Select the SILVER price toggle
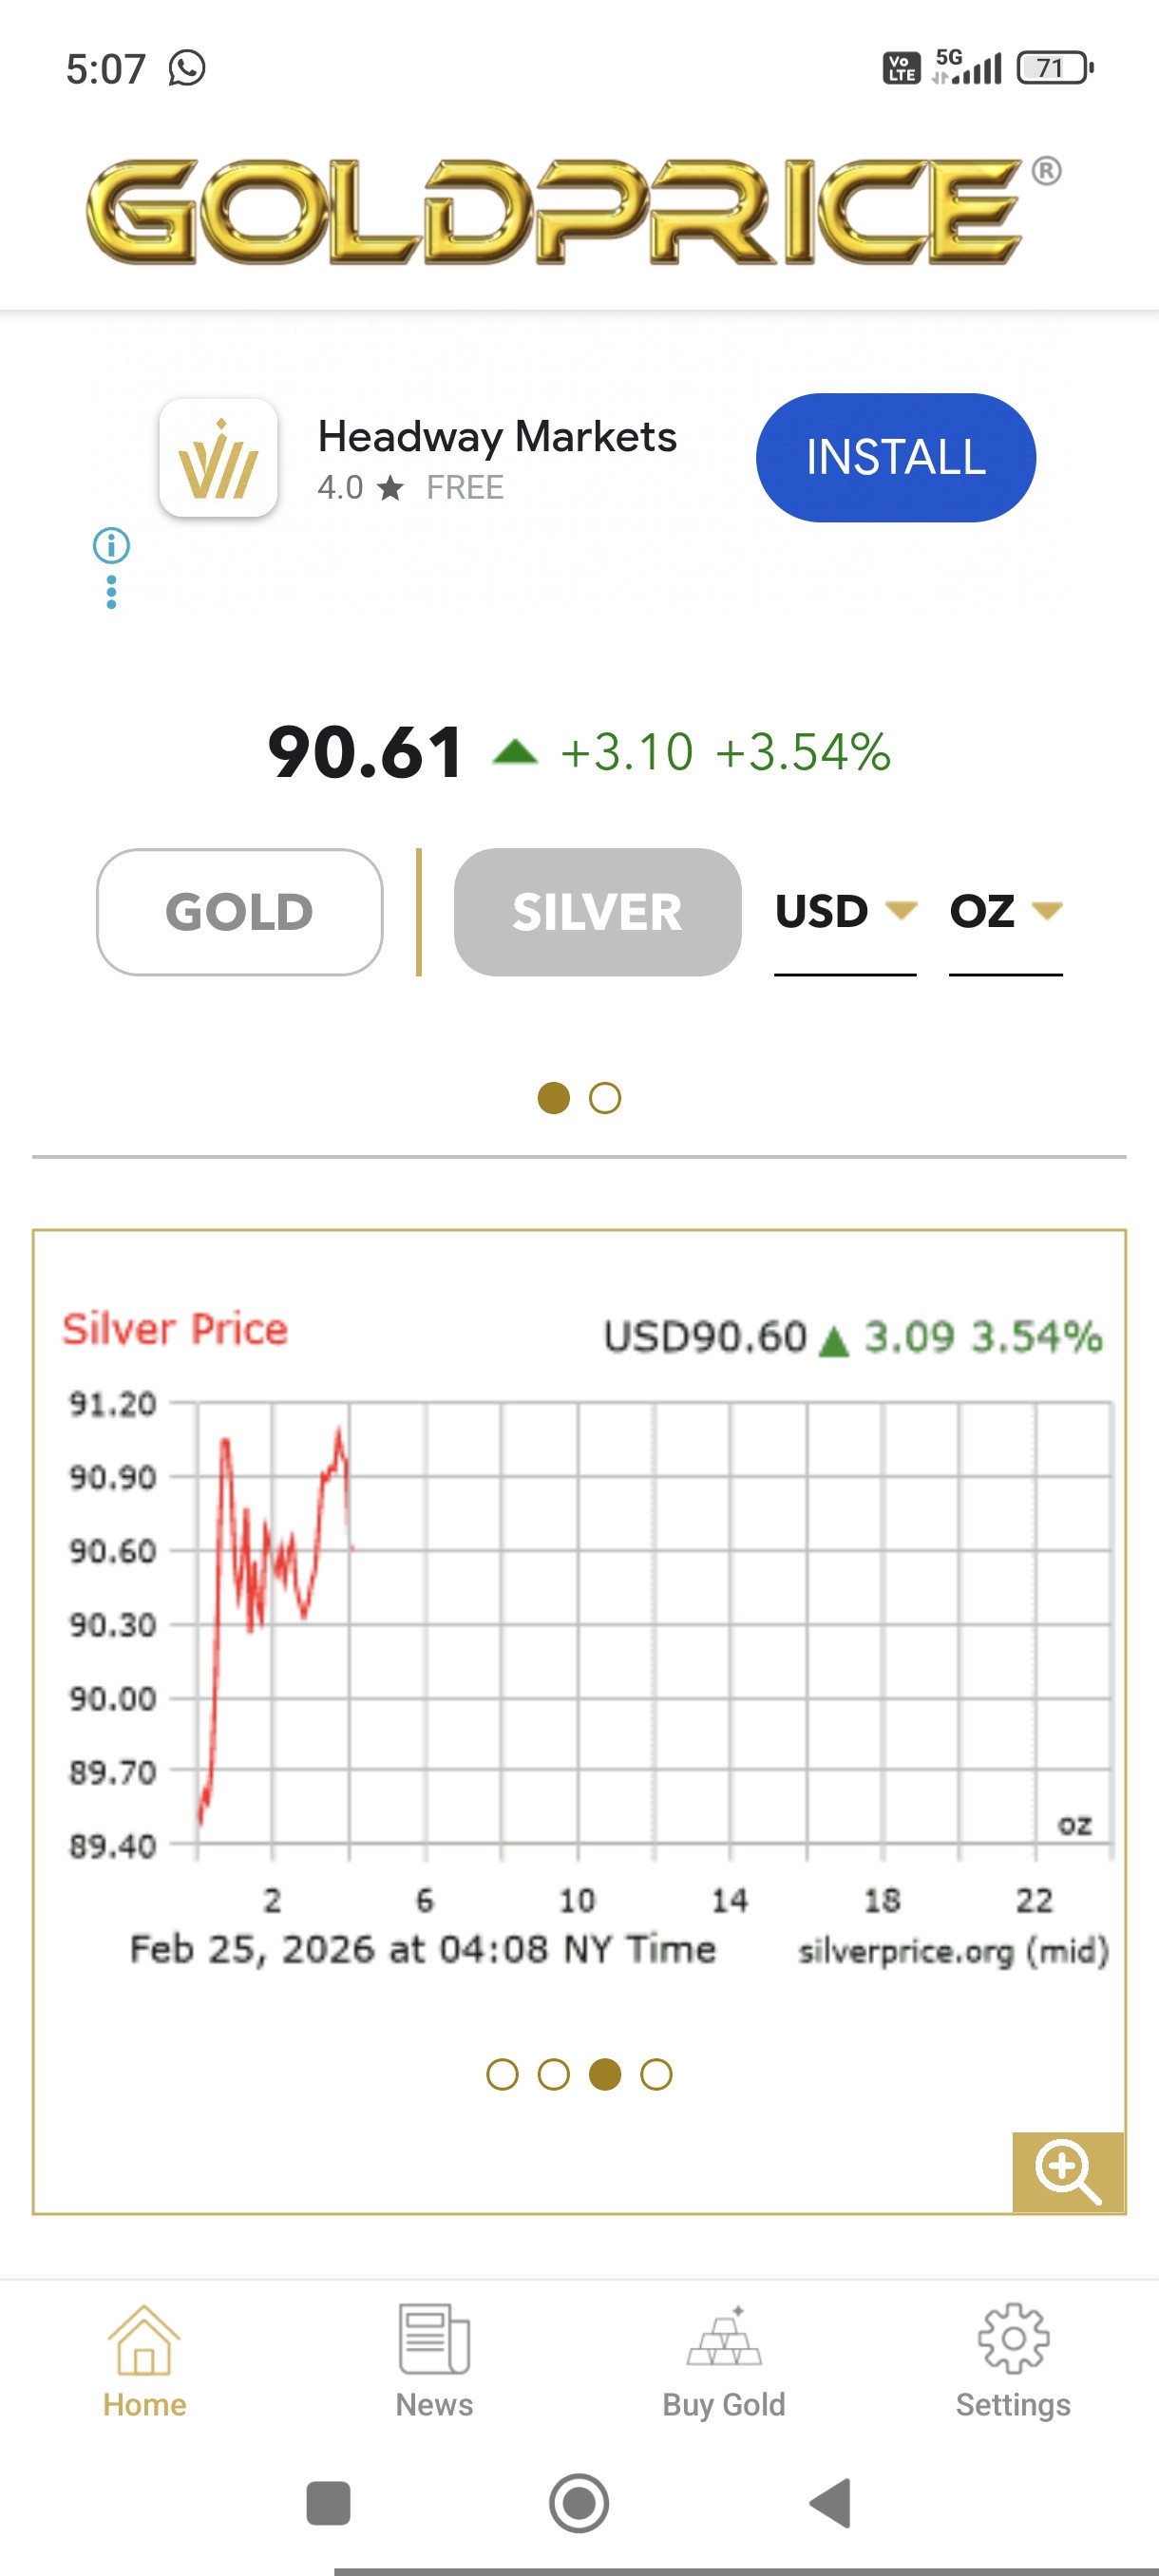Viewport: 1159px width, 2576px height. click(598, 912)
